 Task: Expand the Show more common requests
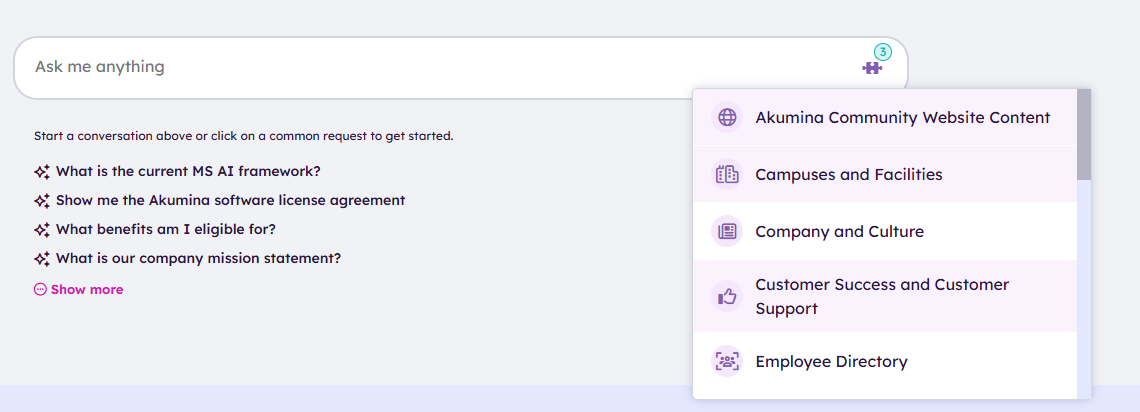click(x=79, y=290)
